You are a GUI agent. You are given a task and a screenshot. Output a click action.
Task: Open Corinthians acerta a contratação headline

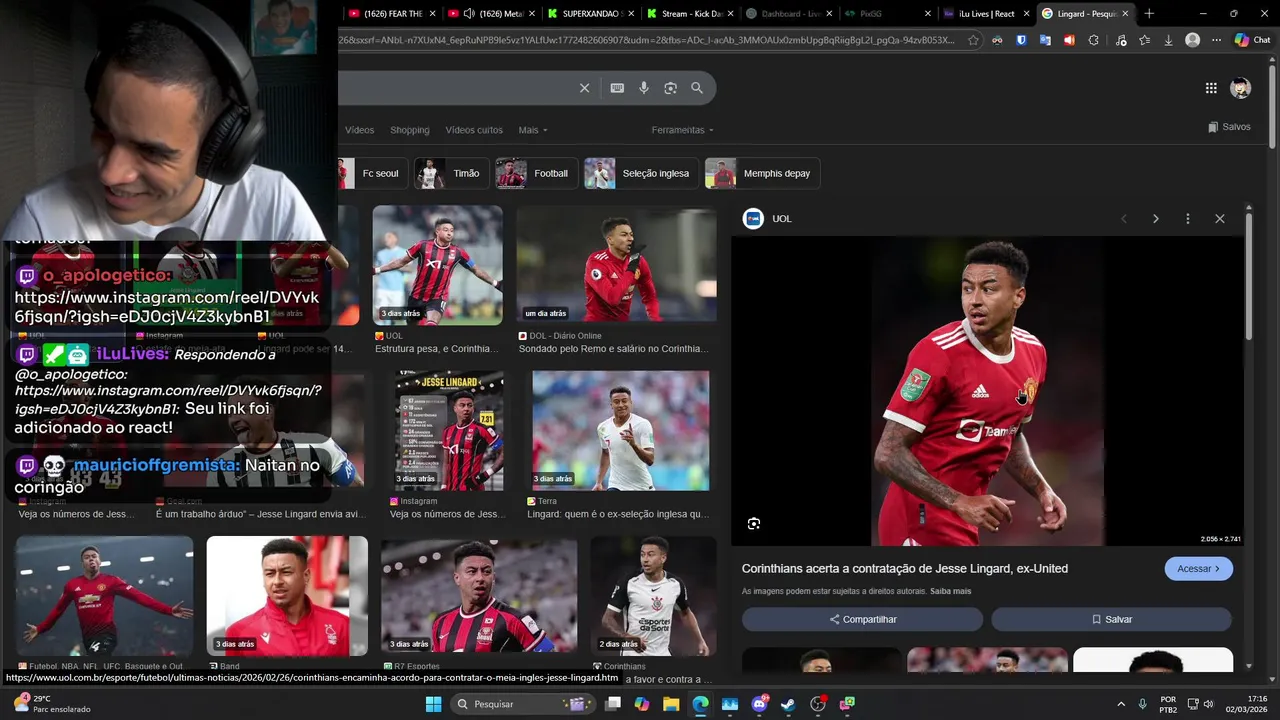904,569
